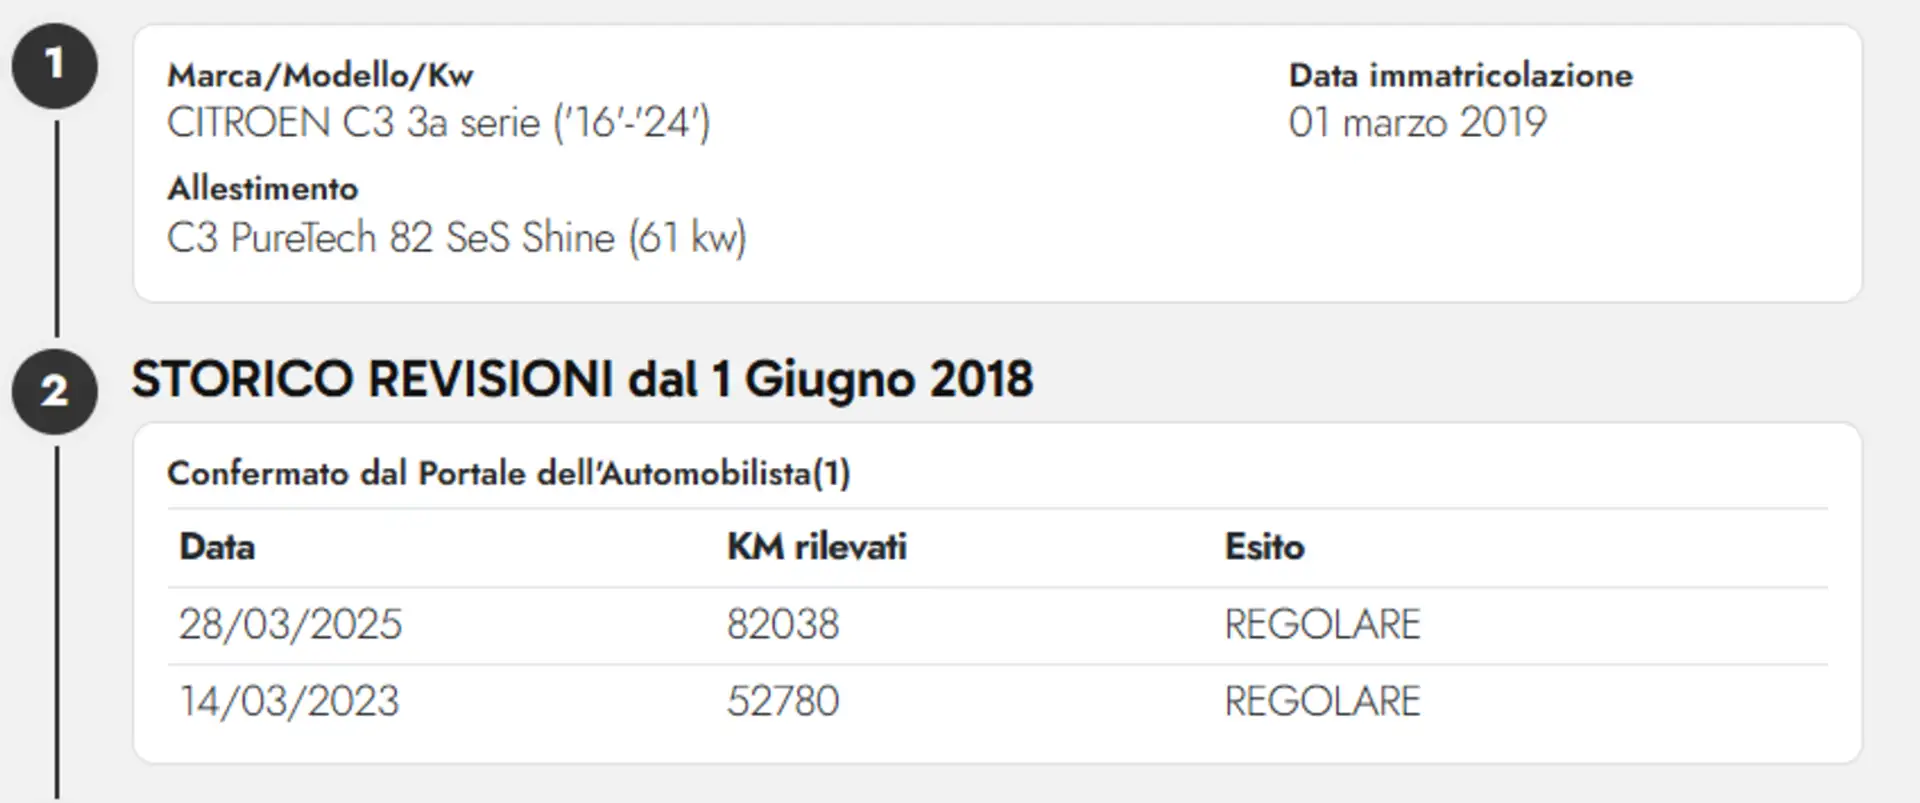Image resolution: width=1920 pixels, height=803 pixels.
Task: Click the Esito column header
Action: click(x=1264, y=547)
